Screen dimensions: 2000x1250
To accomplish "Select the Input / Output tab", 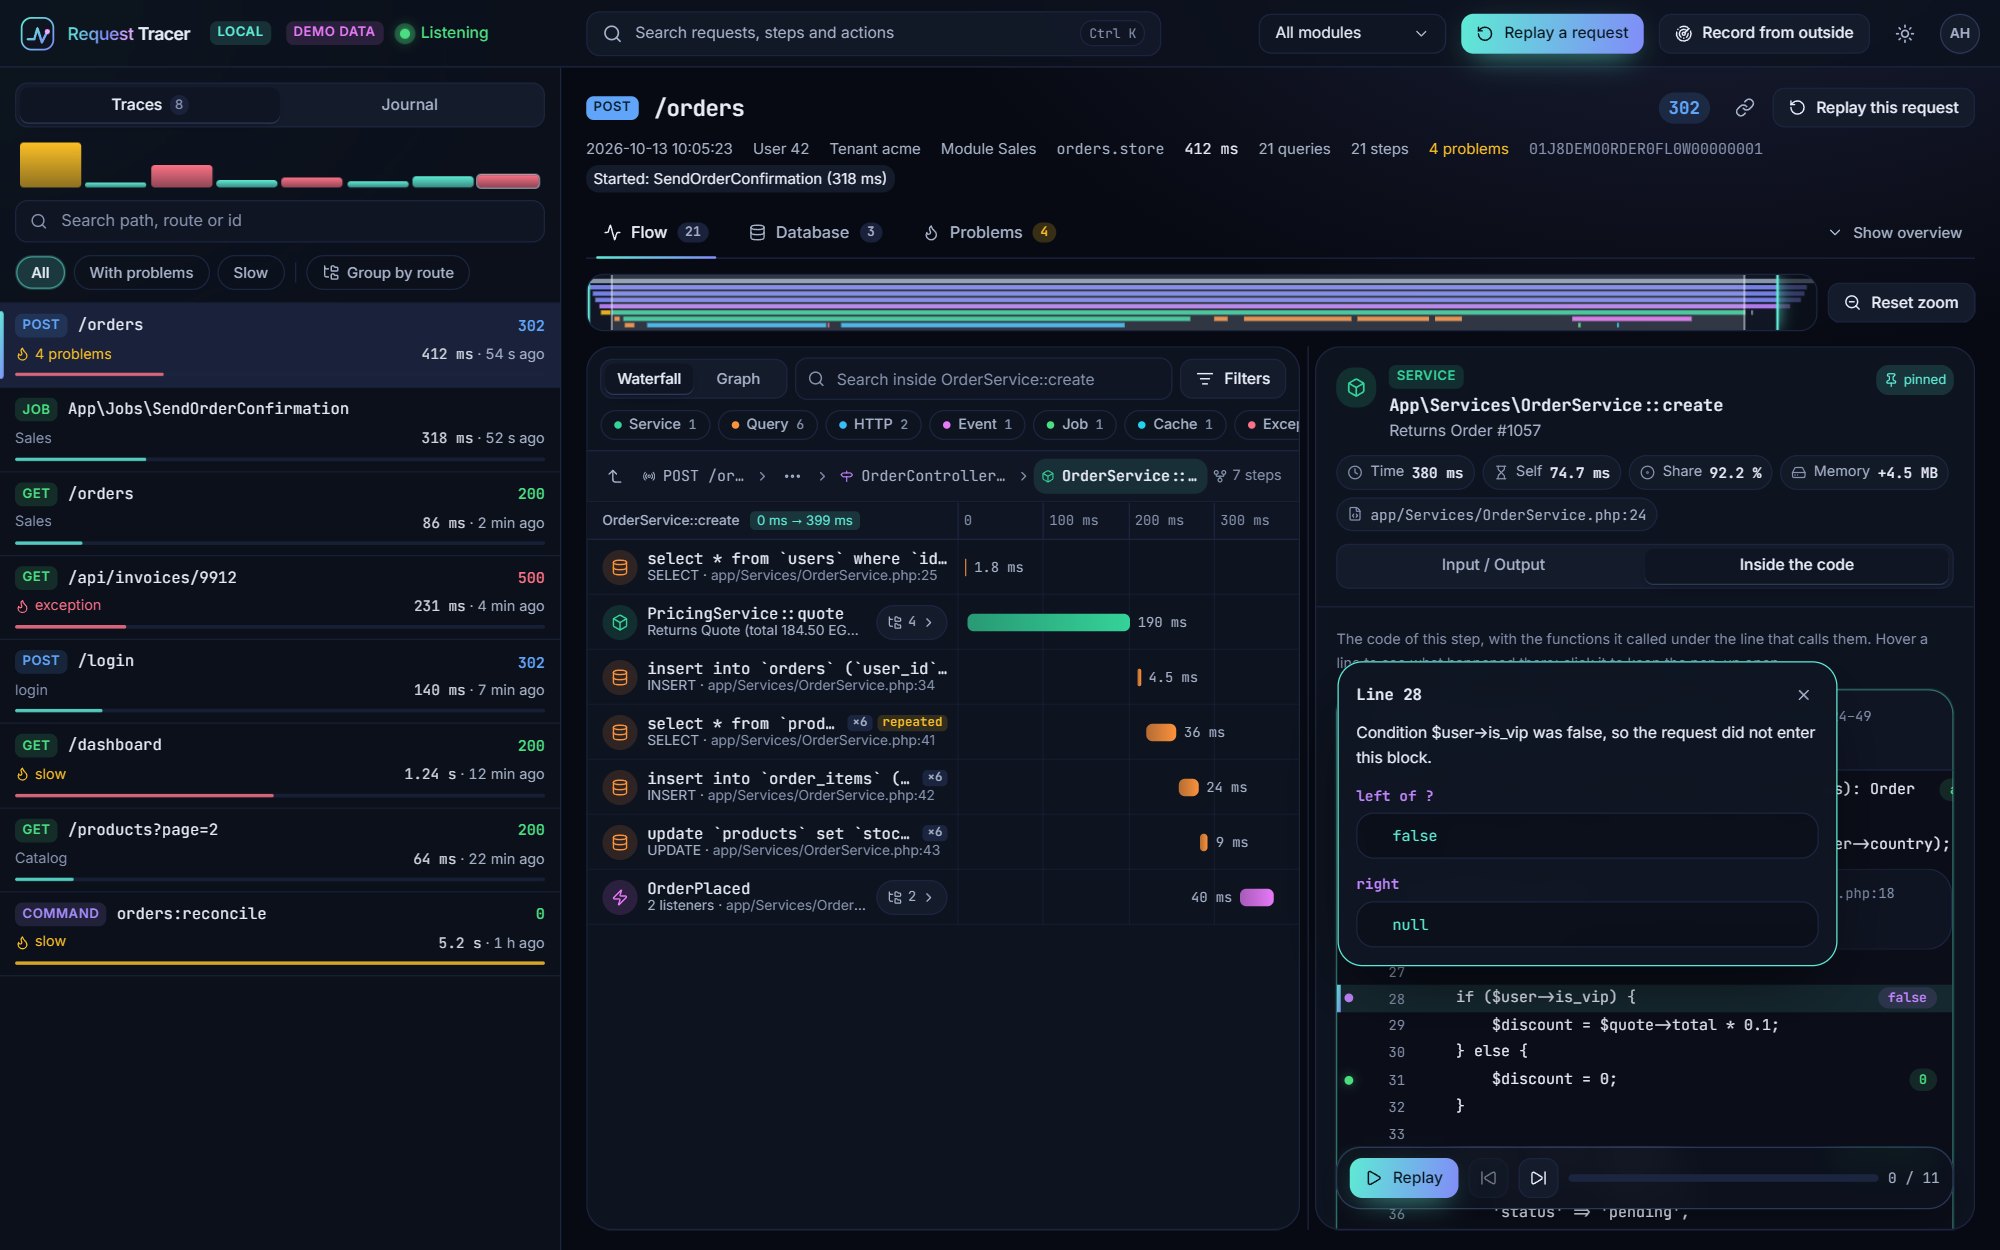I will click(x=1492, y=565).
